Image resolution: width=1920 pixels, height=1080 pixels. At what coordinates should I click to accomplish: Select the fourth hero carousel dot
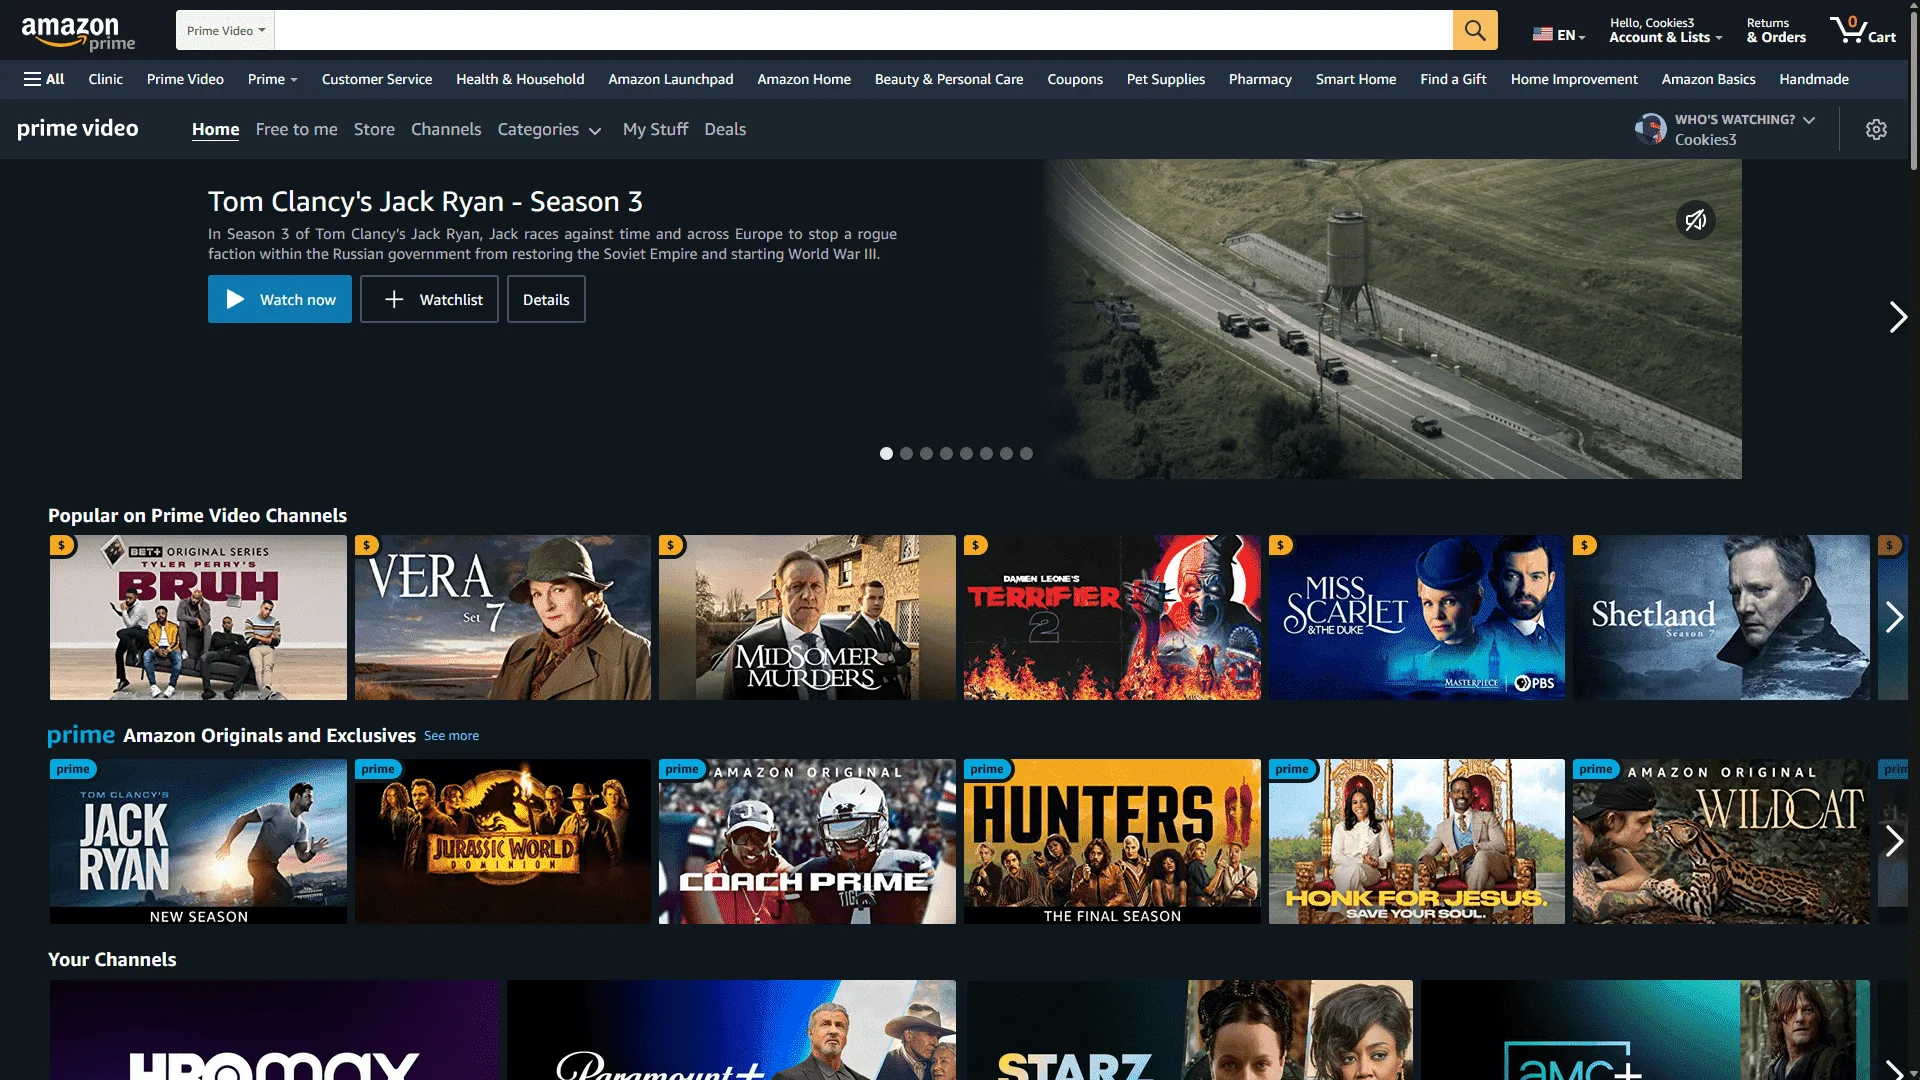(x=946, y=453)
